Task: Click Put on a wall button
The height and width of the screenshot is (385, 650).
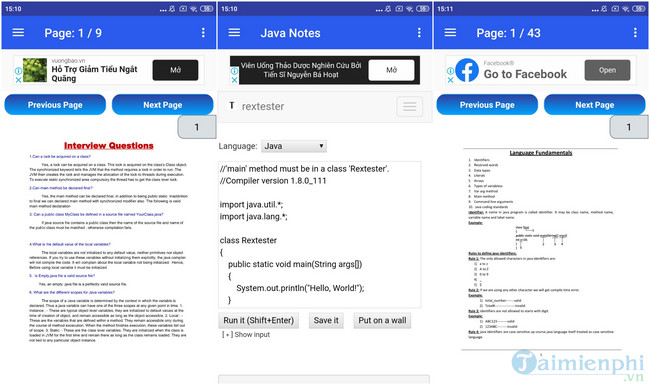Action: [382, 320]
